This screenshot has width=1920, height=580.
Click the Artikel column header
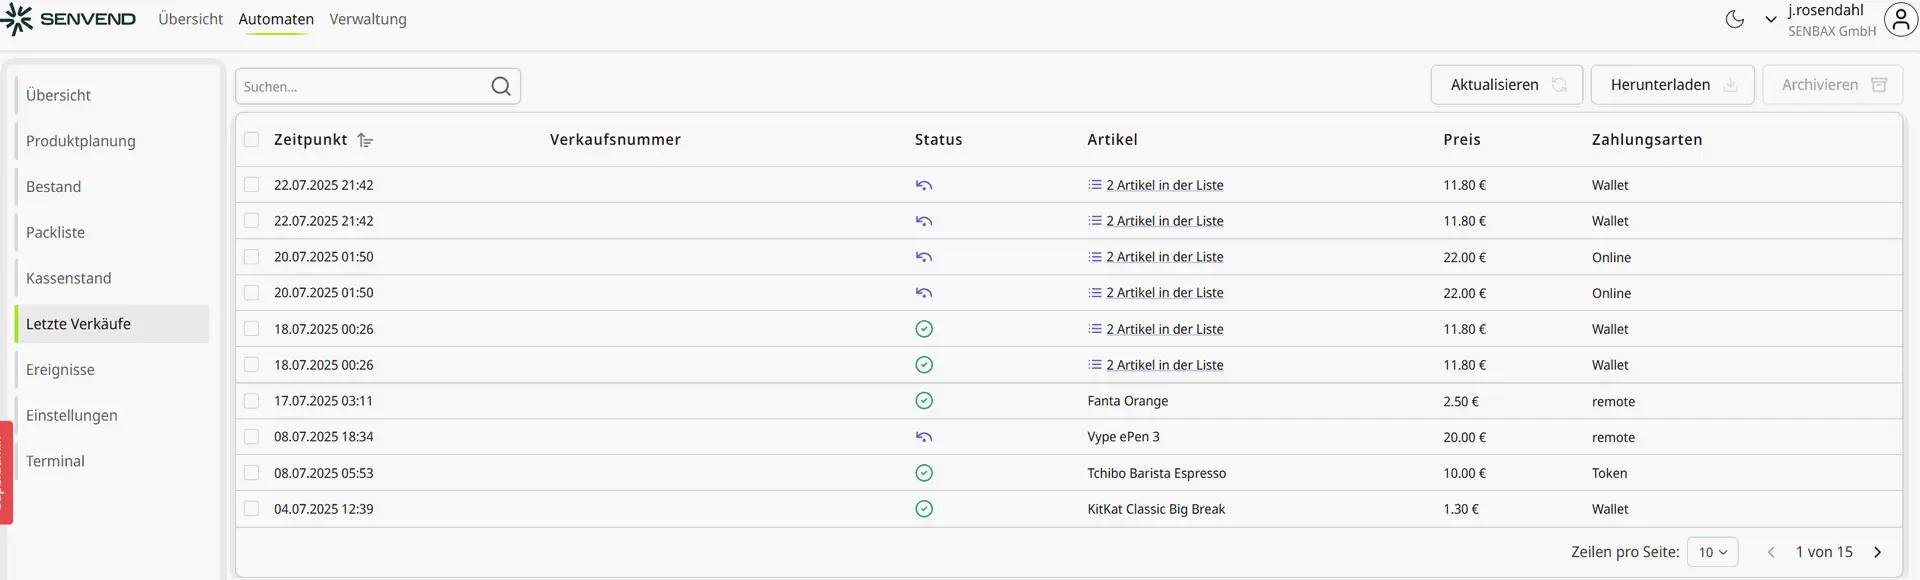coord(1112,140)
